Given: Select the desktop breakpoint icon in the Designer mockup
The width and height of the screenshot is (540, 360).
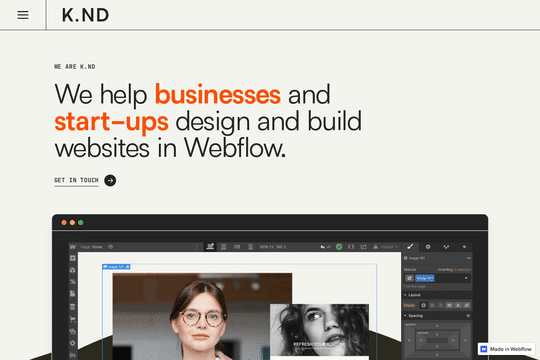Looking at the screenshot, I should point(210,247).
